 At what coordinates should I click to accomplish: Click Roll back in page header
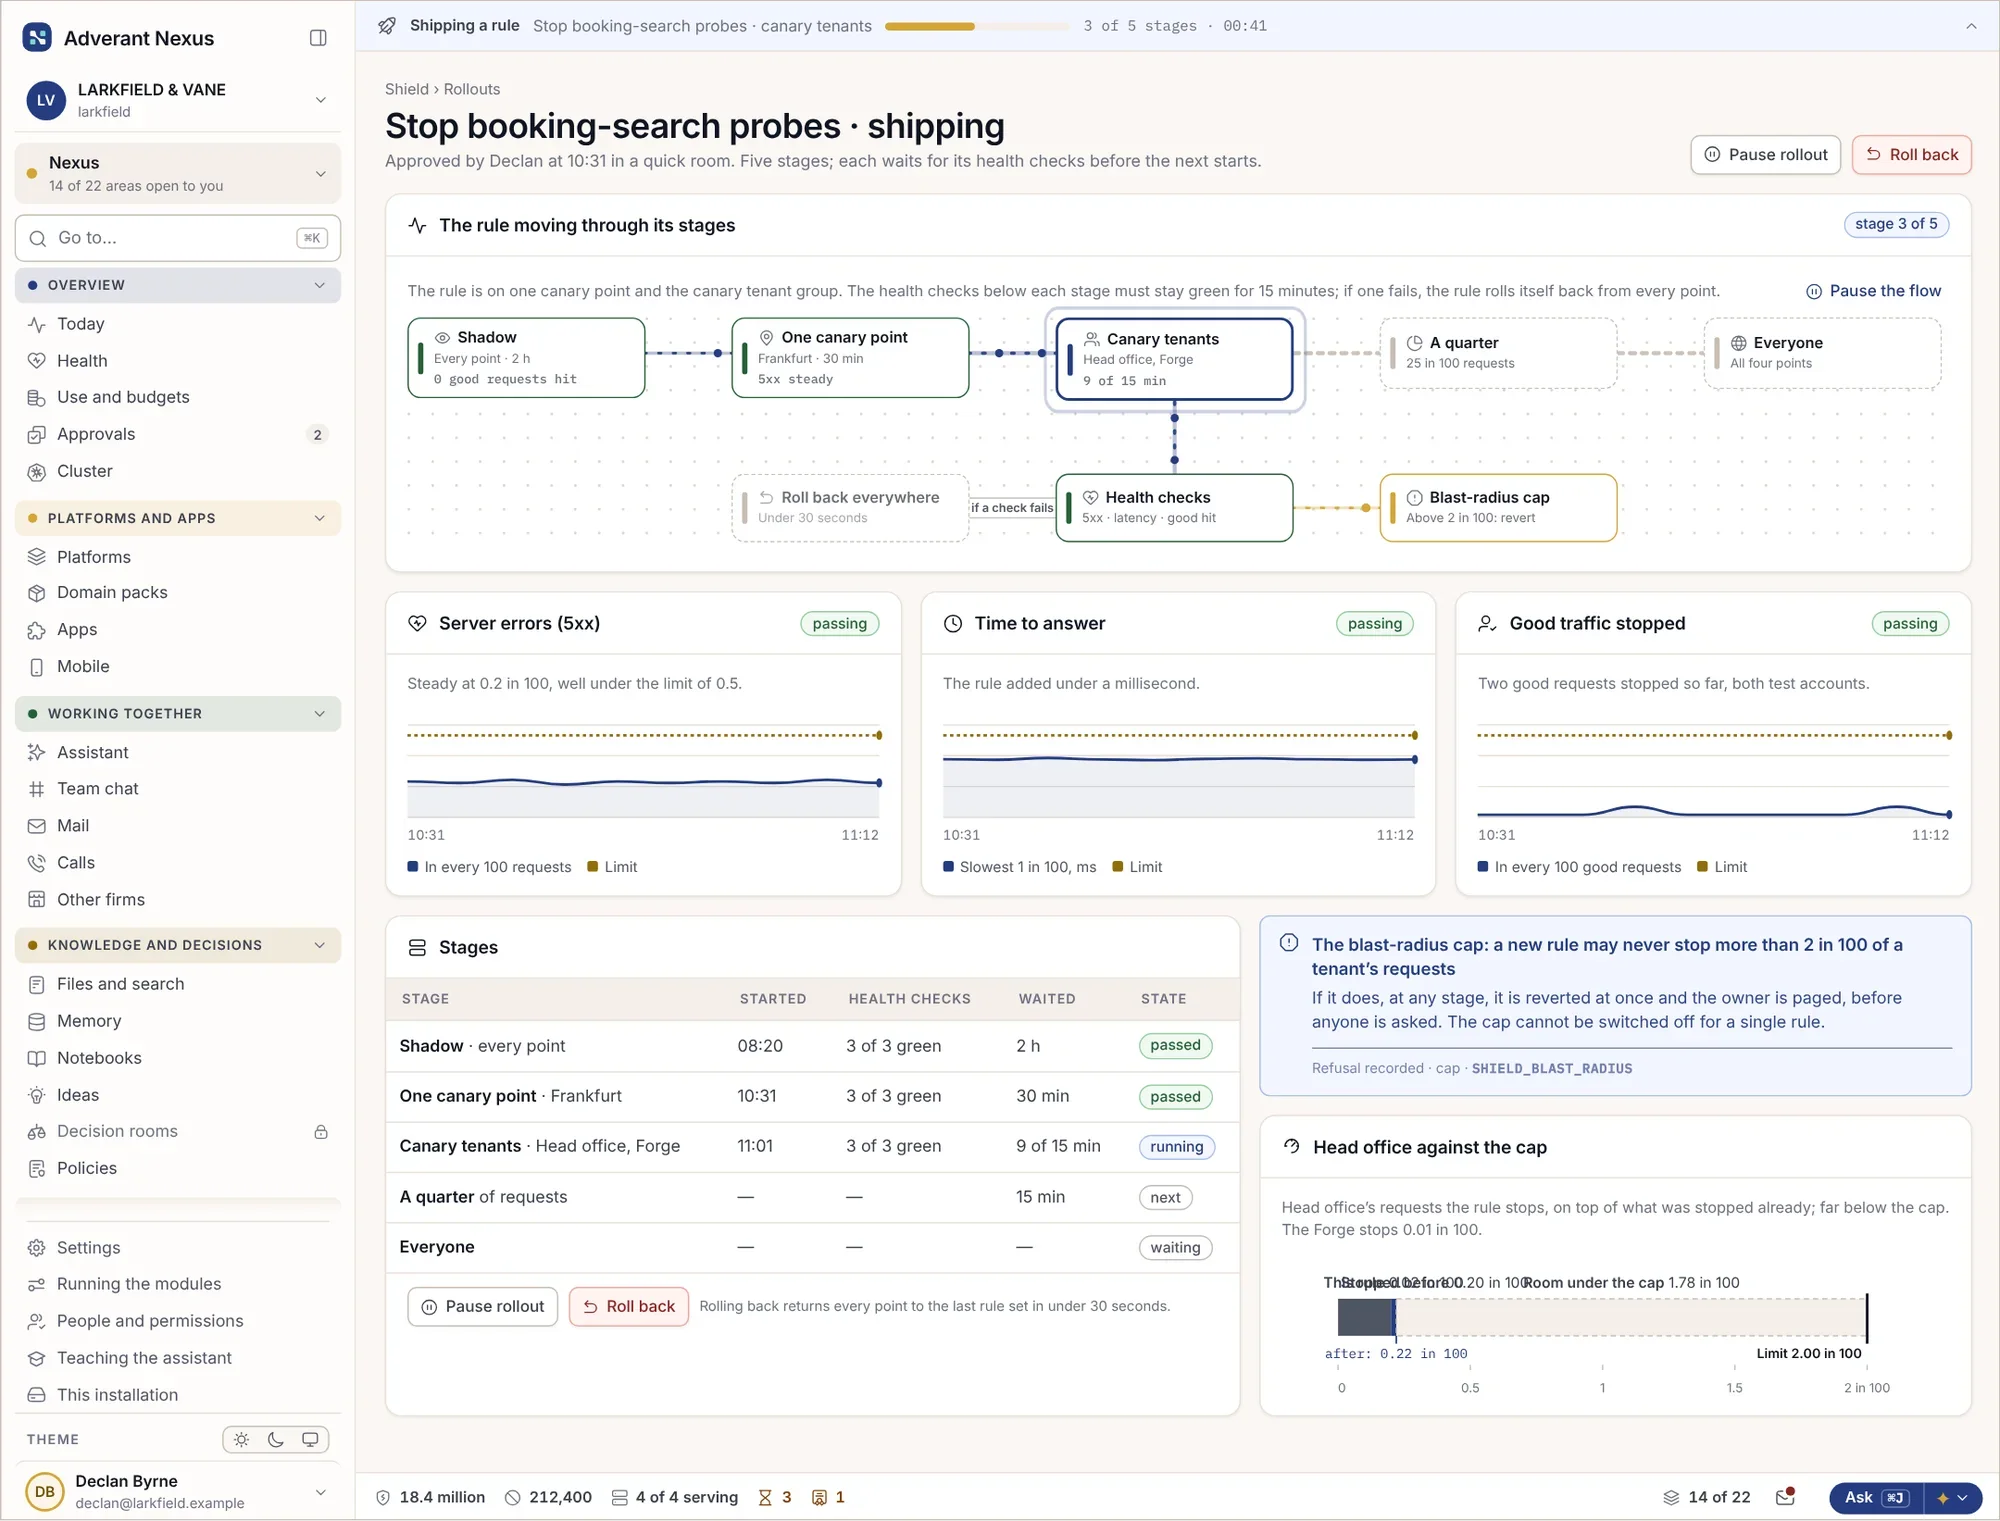(1911, 155)
